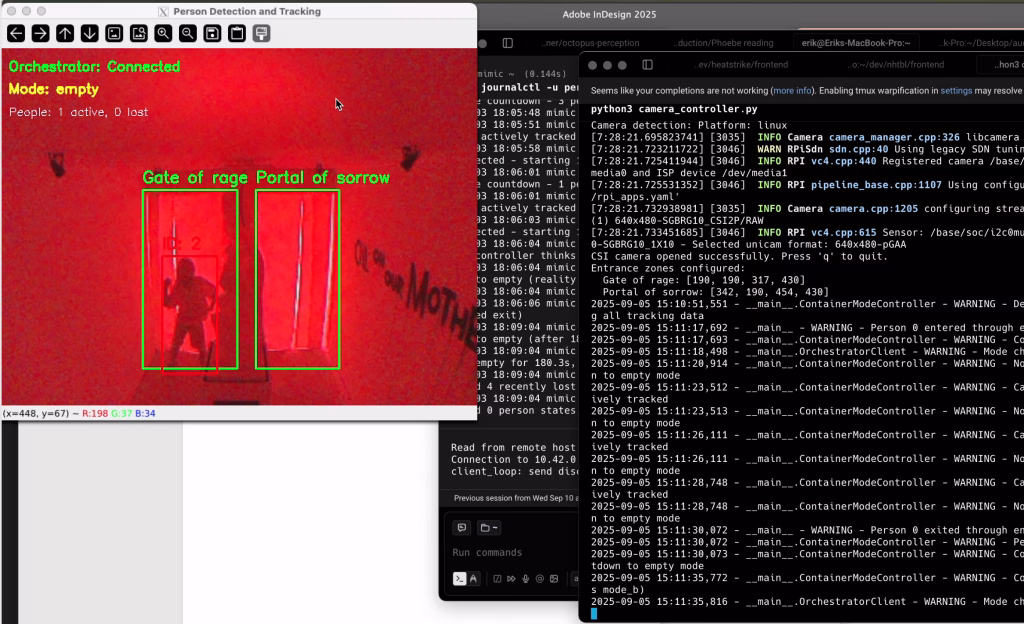Open the 'settings' link in the banner
The height and width of the screenshot is (624, 1024).
point(956,90)
